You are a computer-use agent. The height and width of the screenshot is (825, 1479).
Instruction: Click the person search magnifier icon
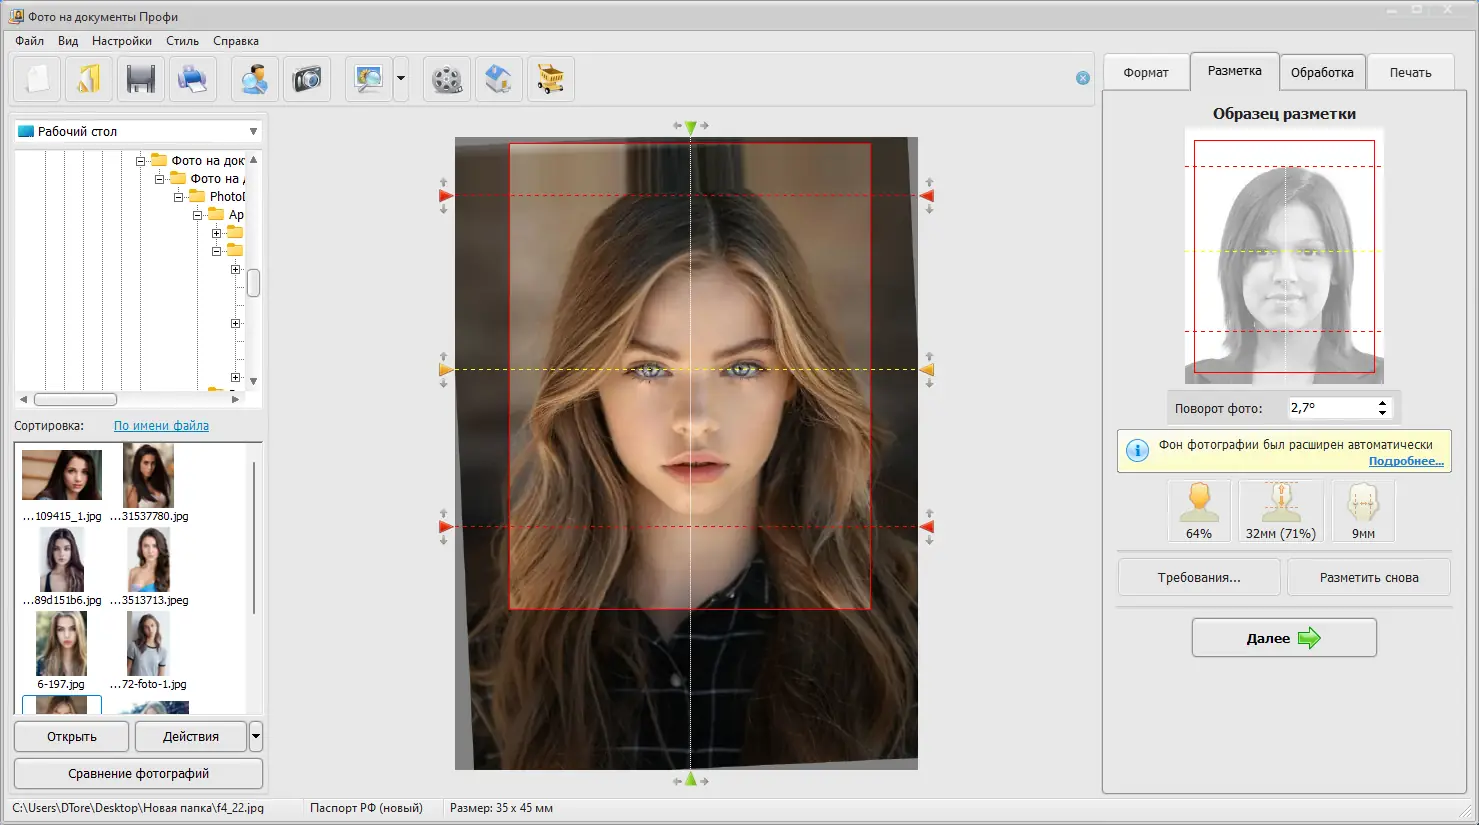click(x=254, y=79)
